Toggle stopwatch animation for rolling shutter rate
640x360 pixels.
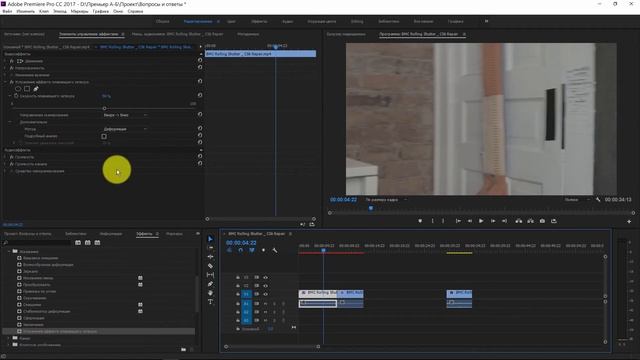pos(16,96)
